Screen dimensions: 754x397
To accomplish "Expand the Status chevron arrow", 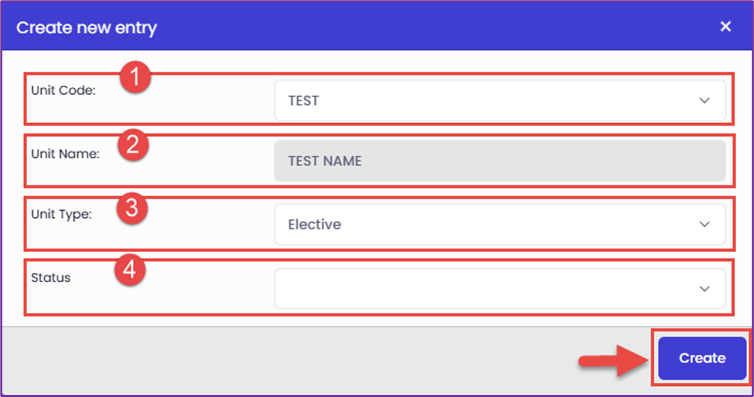I will tap(704, 289).
